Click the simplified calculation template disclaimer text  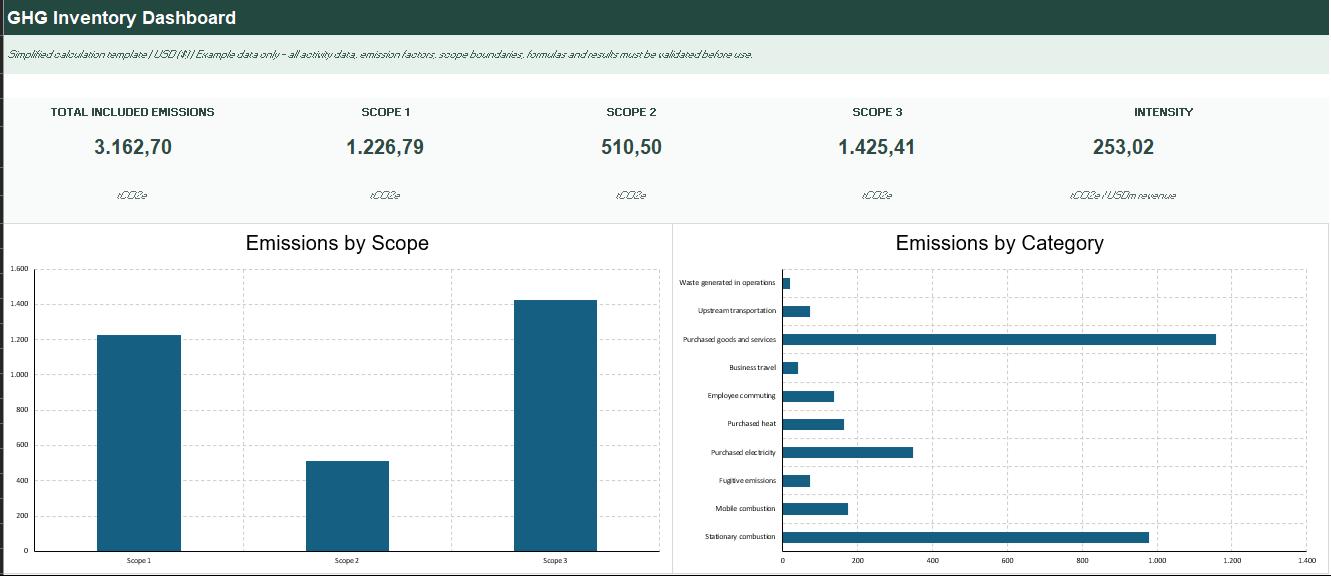pyautogui.click(x=380, y=54)
